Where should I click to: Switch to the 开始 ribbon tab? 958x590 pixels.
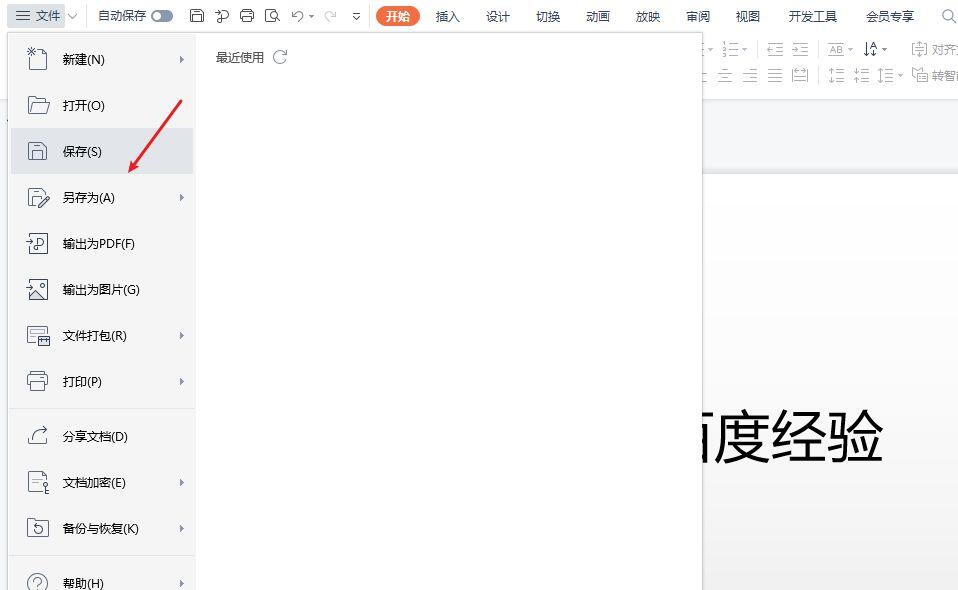coord(398,16)
